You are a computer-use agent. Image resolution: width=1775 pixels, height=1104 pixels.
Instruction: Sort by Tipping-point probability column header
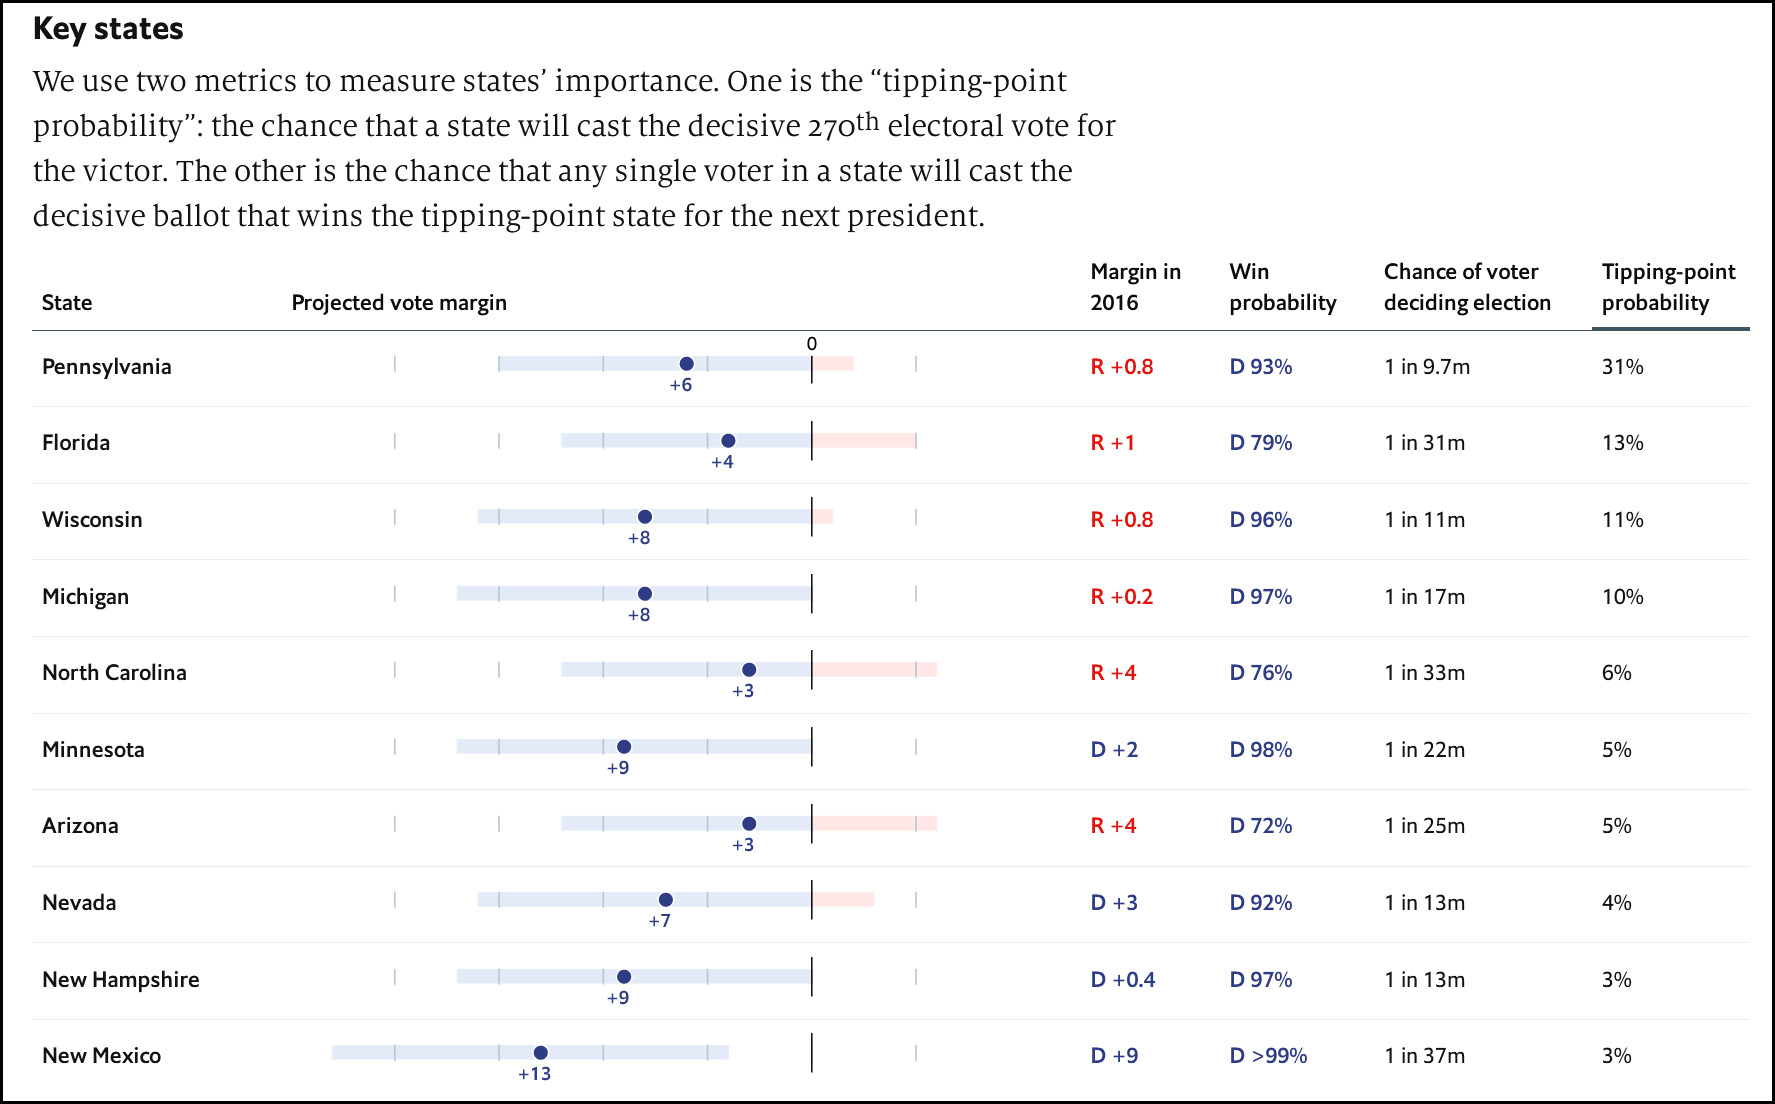tap(1668, 287)
